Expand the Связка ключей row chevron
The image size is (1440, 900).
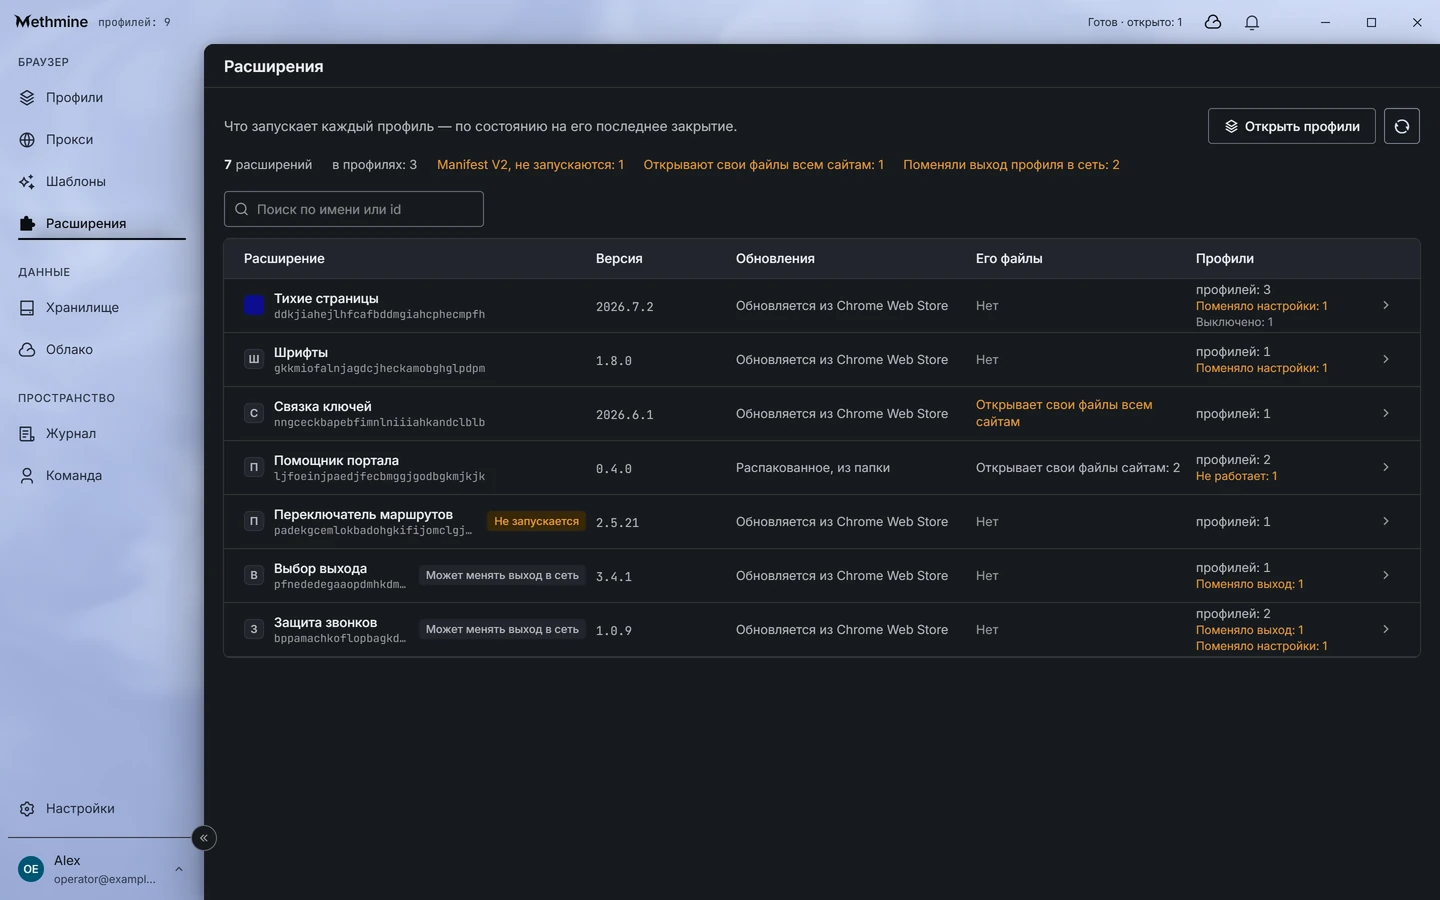point(1386,414)
